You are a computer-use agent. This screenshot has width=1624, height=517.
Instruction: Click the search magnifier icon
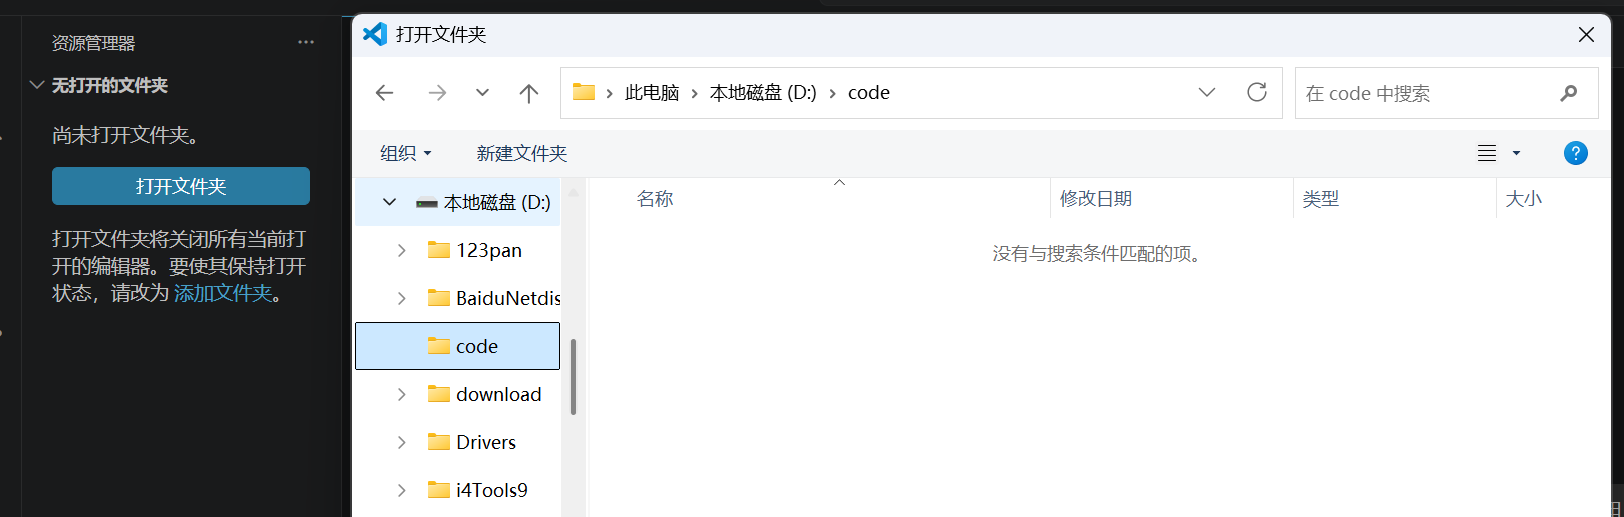[1568, 93]
